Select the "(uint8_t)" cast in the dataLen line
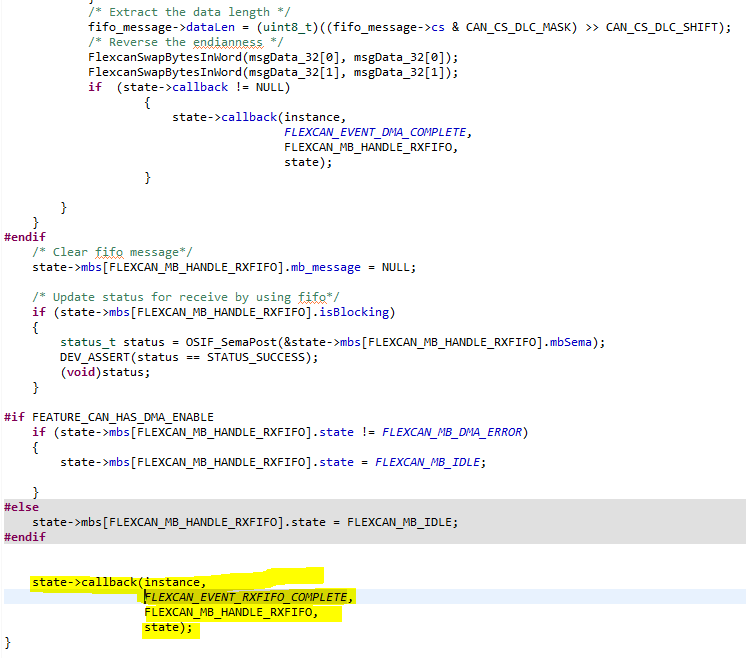Image resolution: width=746 pixels, height=658 pixels. pos(287,27)
